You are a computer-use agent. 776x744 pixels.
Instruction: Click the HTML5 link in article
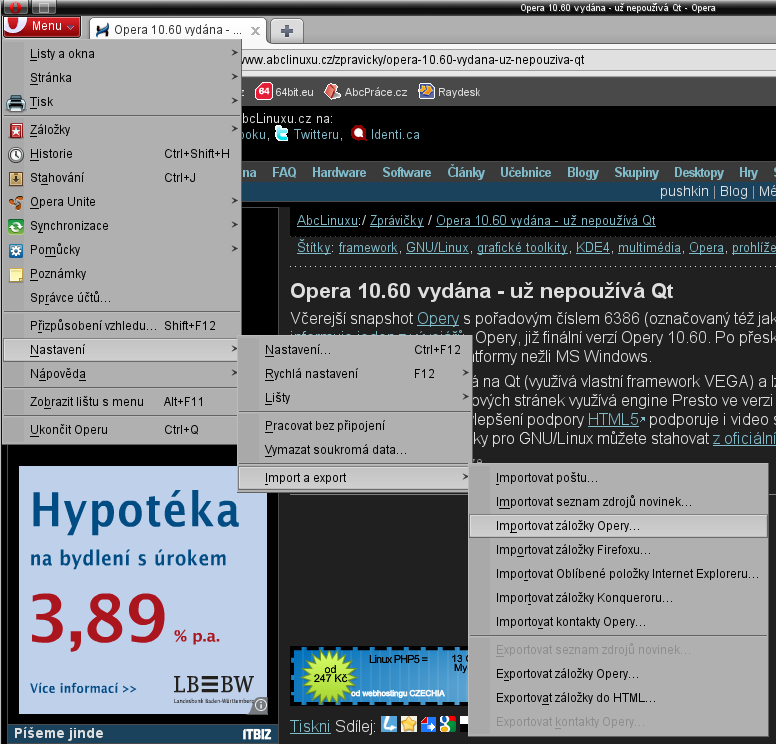coord(613,419)
